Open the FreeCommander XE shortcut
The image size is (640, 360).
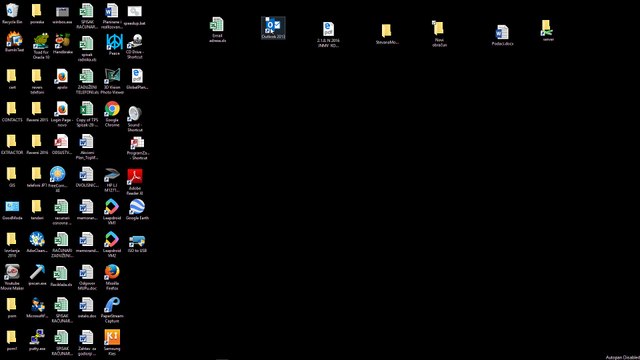click(58, 179)
